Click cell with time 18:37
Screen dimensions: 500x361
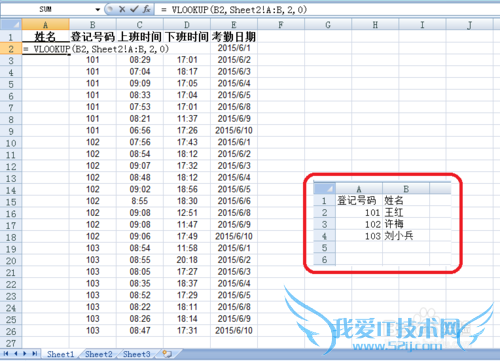pos(187,283)
